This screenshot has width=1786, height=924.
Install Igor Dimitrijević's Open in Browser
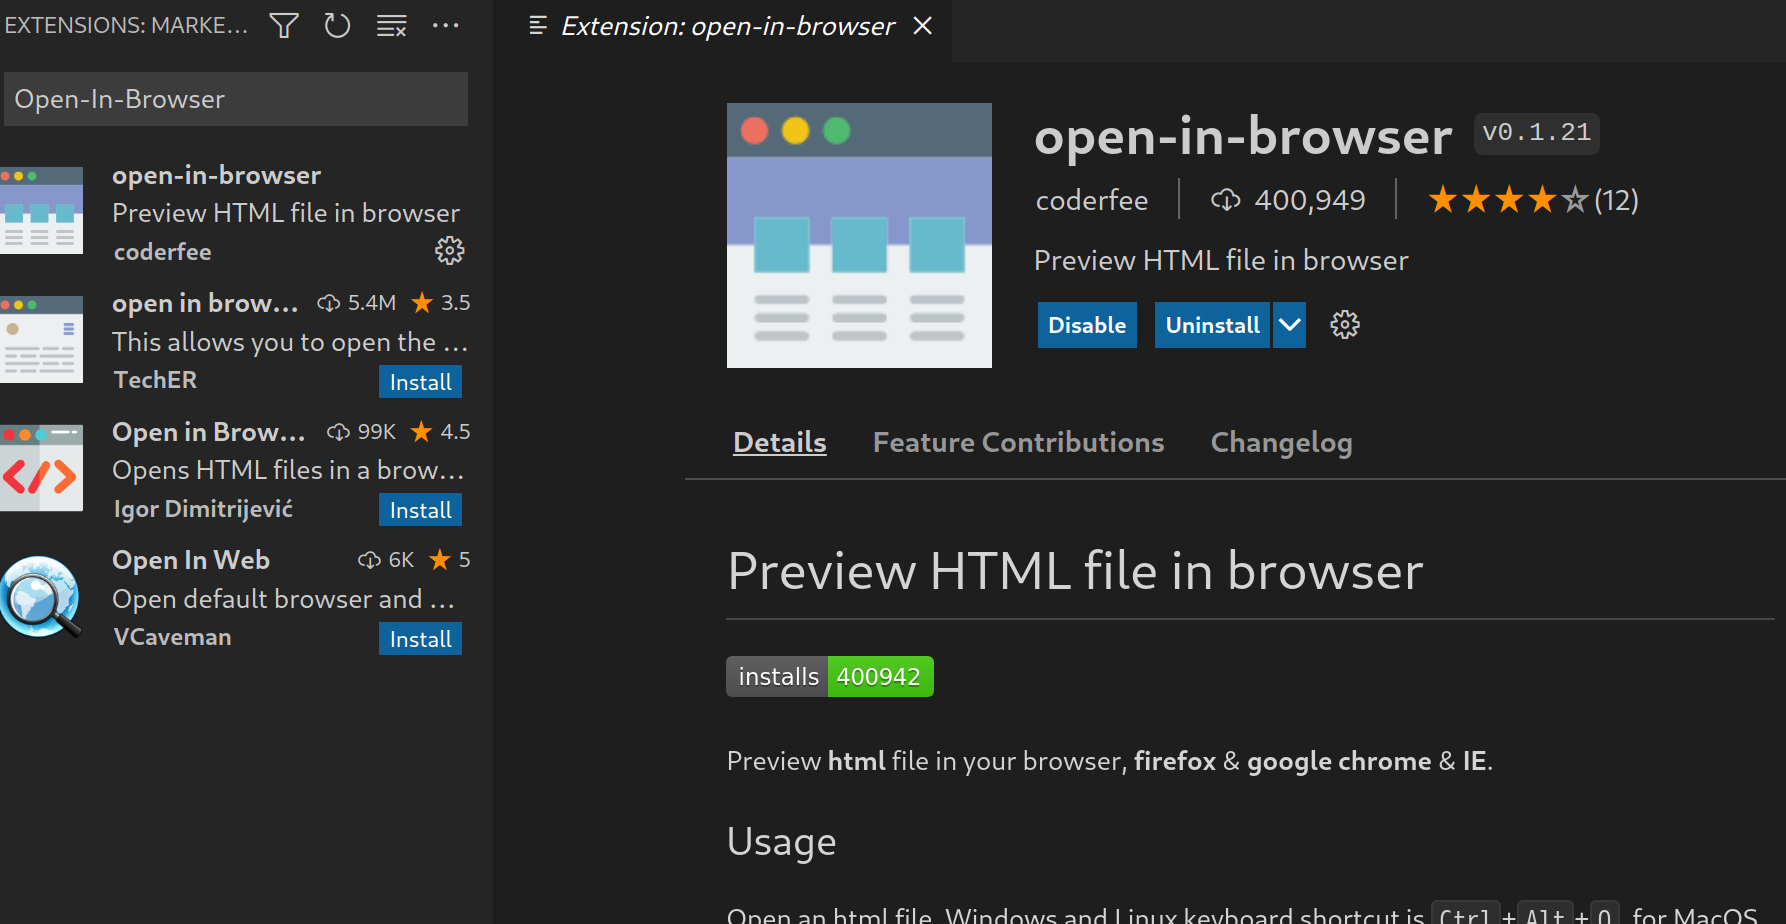click(x=420, y=510)
